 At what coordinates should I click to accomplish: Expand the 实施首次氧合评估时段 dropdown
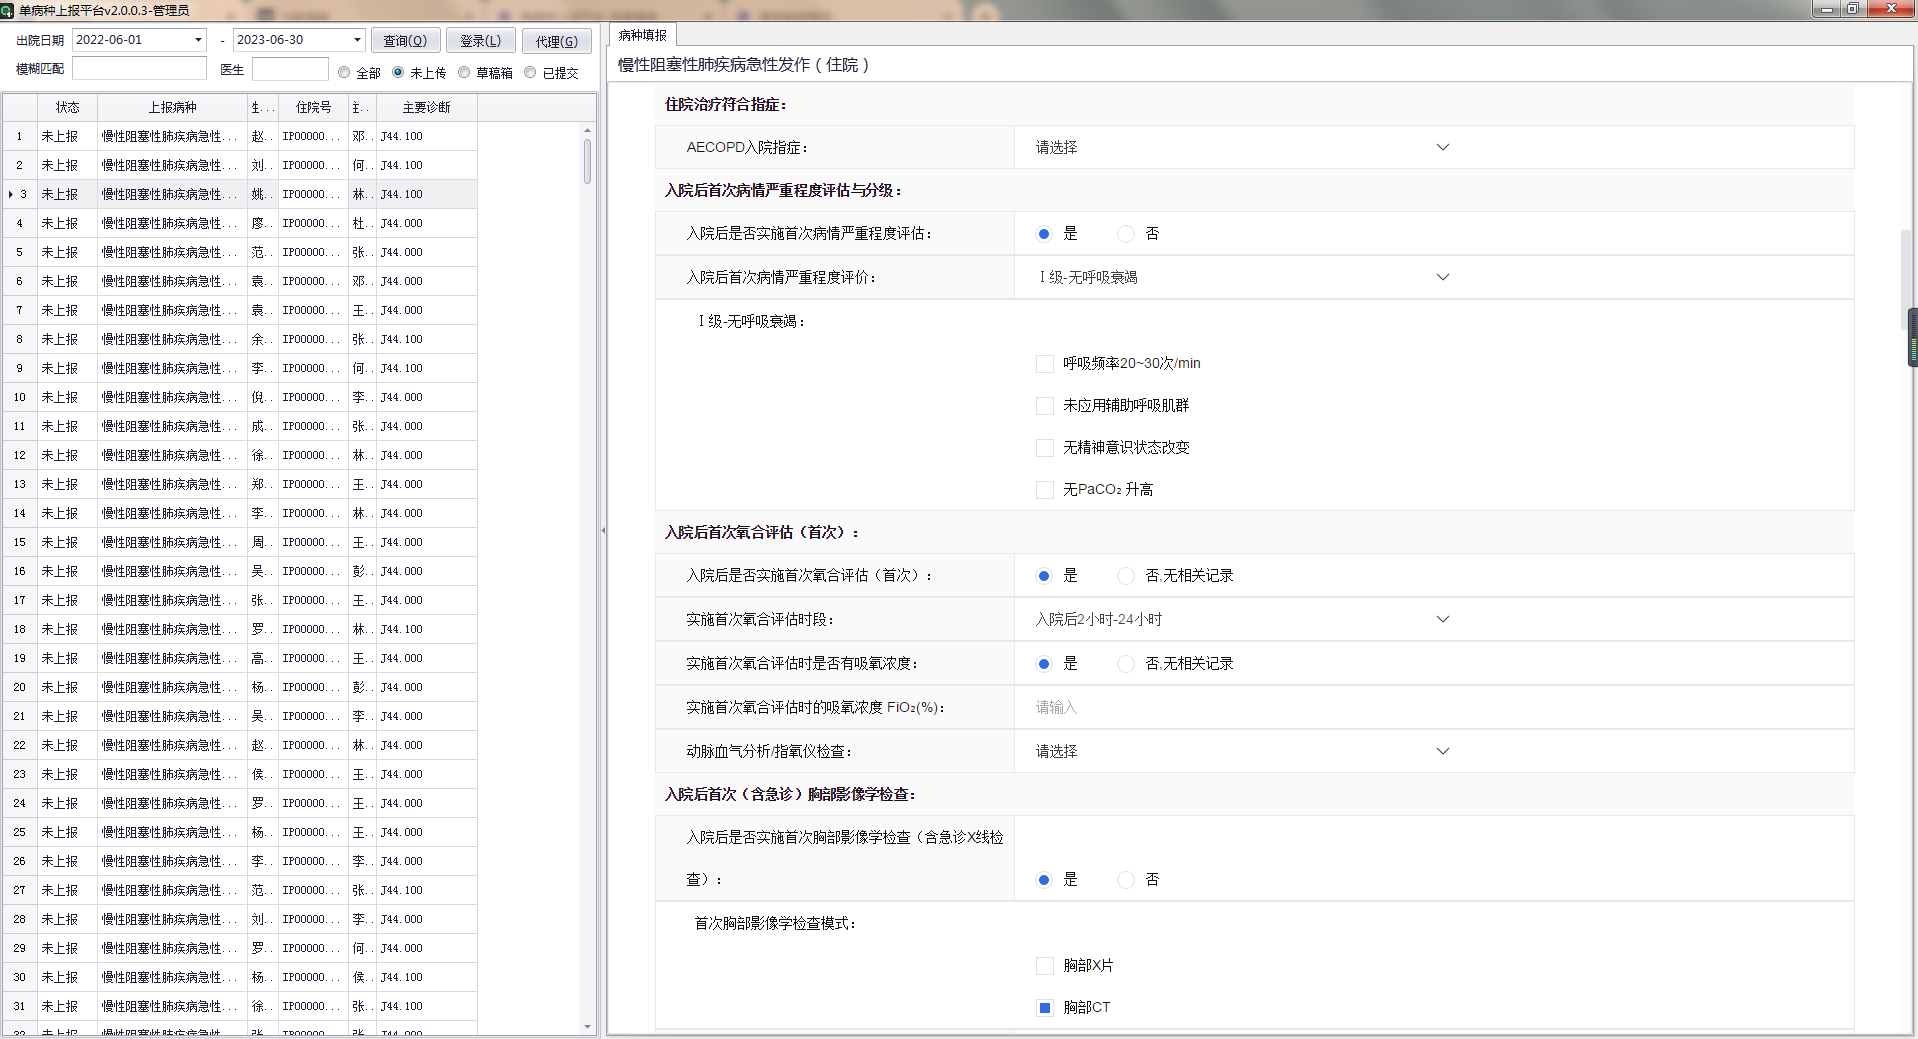pos(1442,619)
